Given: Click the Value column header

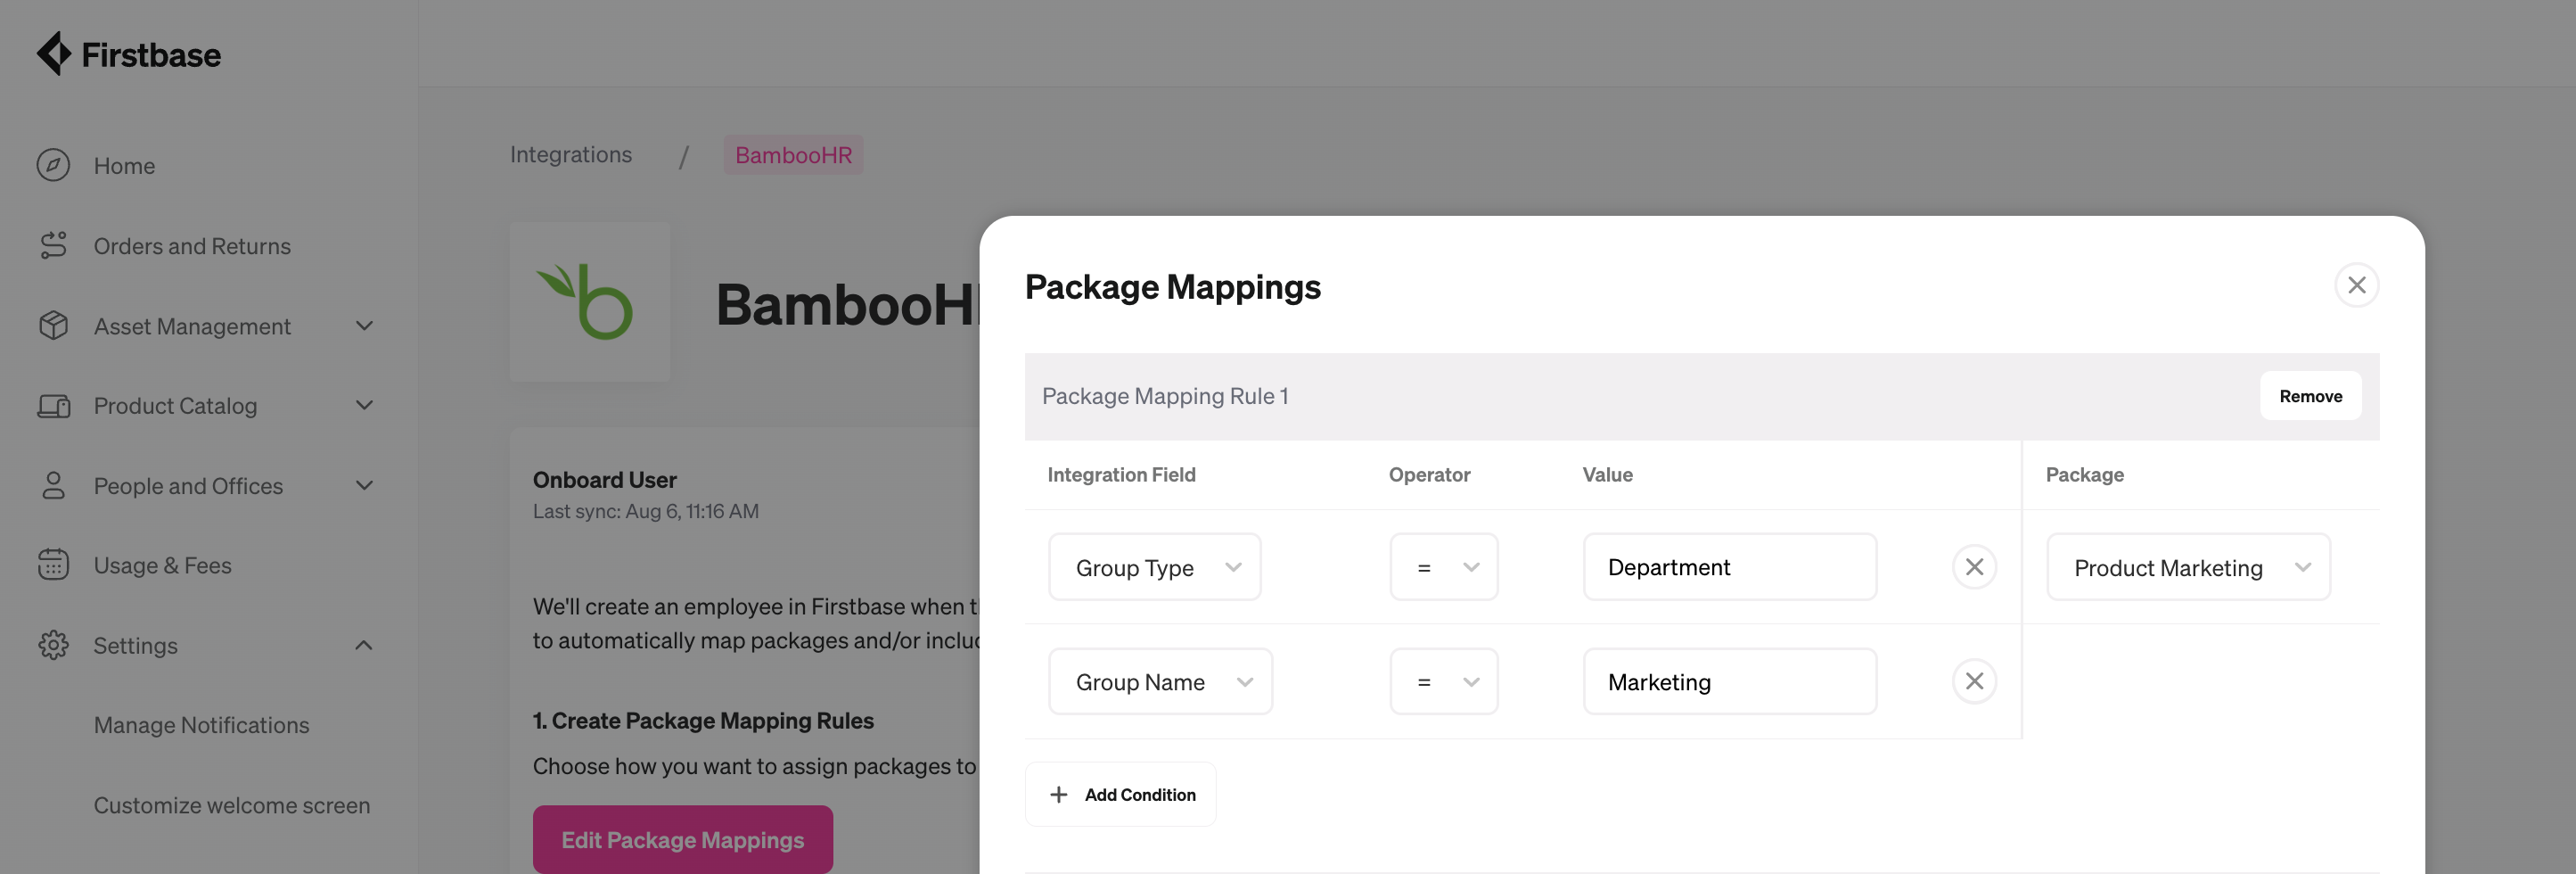Looking at the screenshot, I should [1607, 475].
